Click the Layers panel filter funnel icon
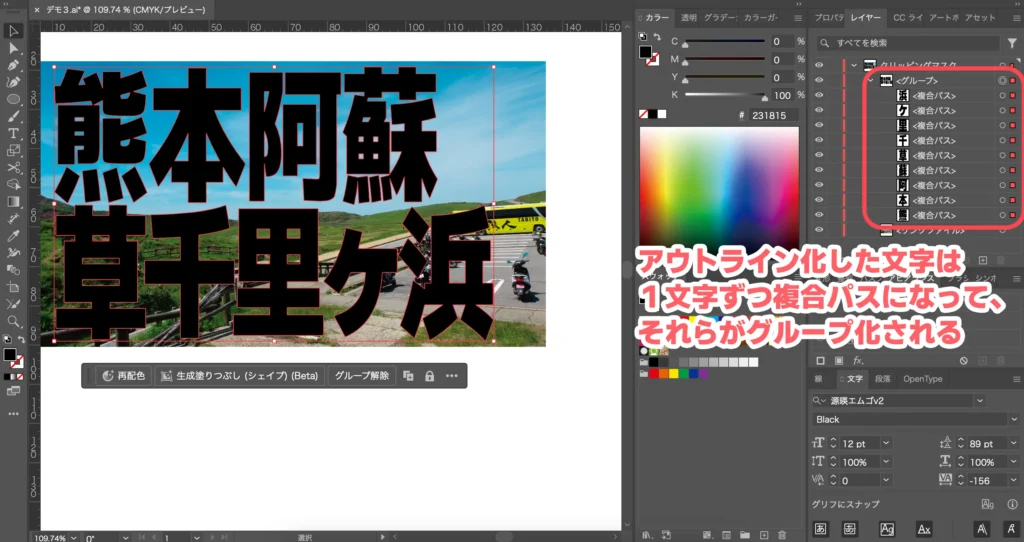The width and height of the screenshot is (1024, 542). (1012, 43)
